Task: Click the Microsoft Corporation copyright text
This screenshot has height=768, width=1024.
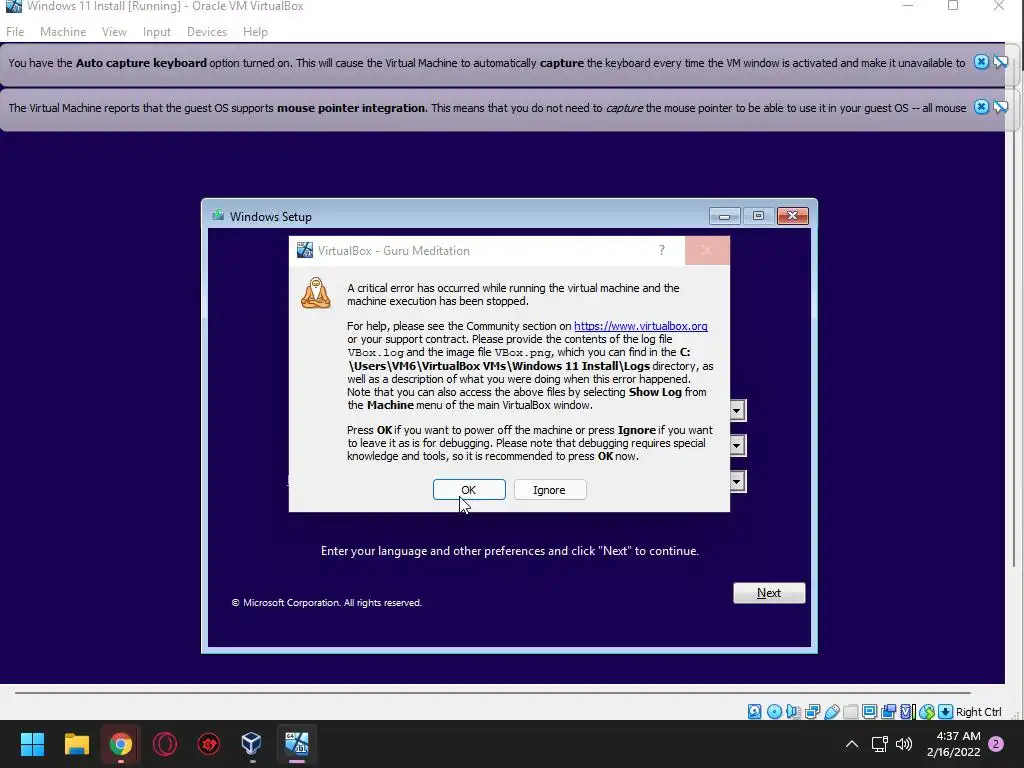Action: [327, 603]
